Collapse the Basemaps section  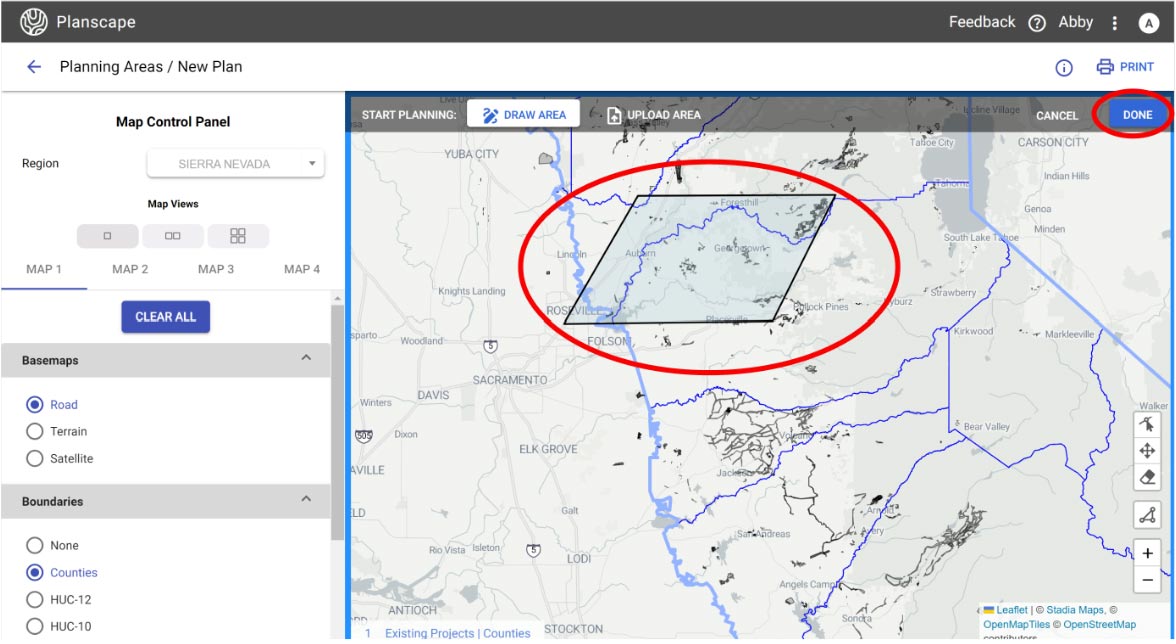pos(306,359)
